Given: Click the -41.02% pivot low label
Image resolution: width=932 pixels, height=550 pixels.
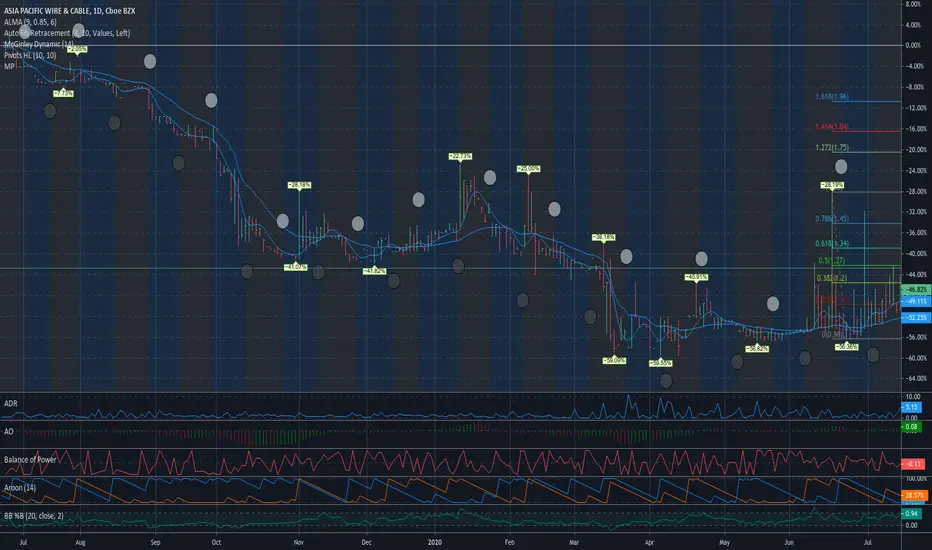Looking at the screenshot, I should tap(295, 267).
